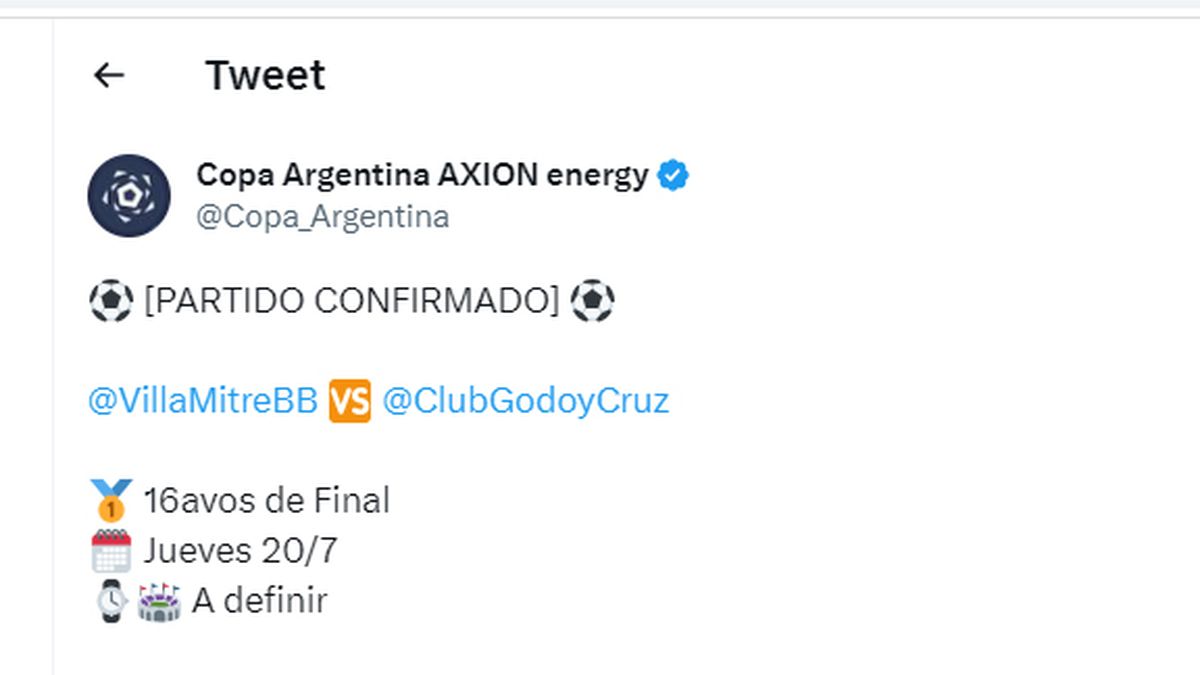Open the Copa Argentina profile avatar

128,195
